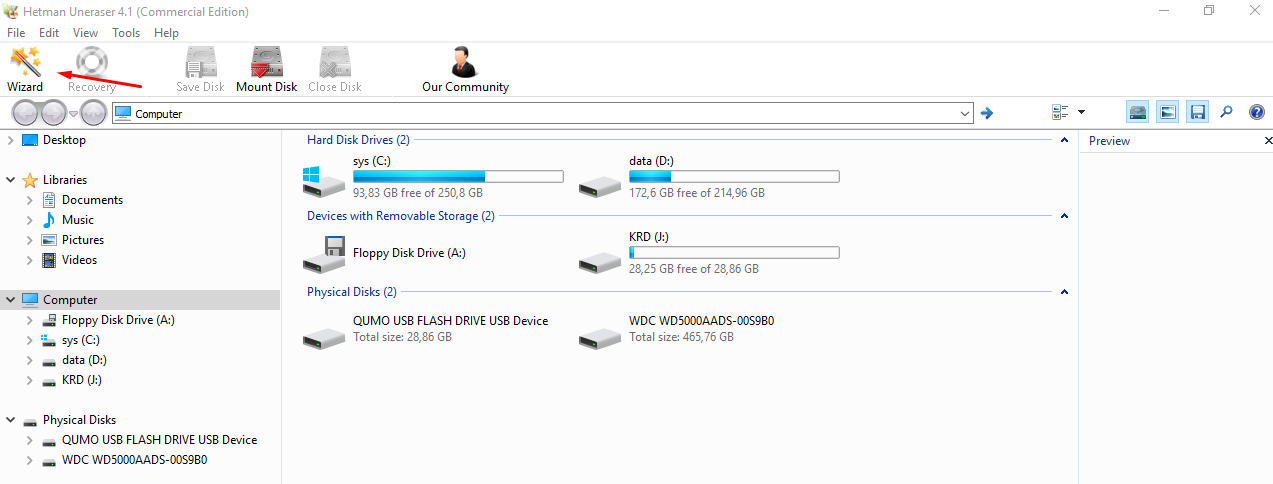Collapse the Physical Disks group in main pane

pos(1064,292)
